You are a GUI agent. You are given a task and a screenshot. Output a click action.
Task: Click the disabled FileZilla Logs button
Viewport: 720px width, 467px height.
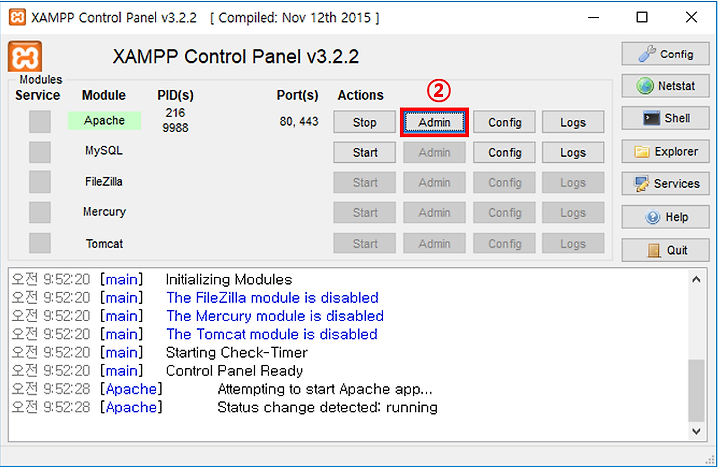573,183
